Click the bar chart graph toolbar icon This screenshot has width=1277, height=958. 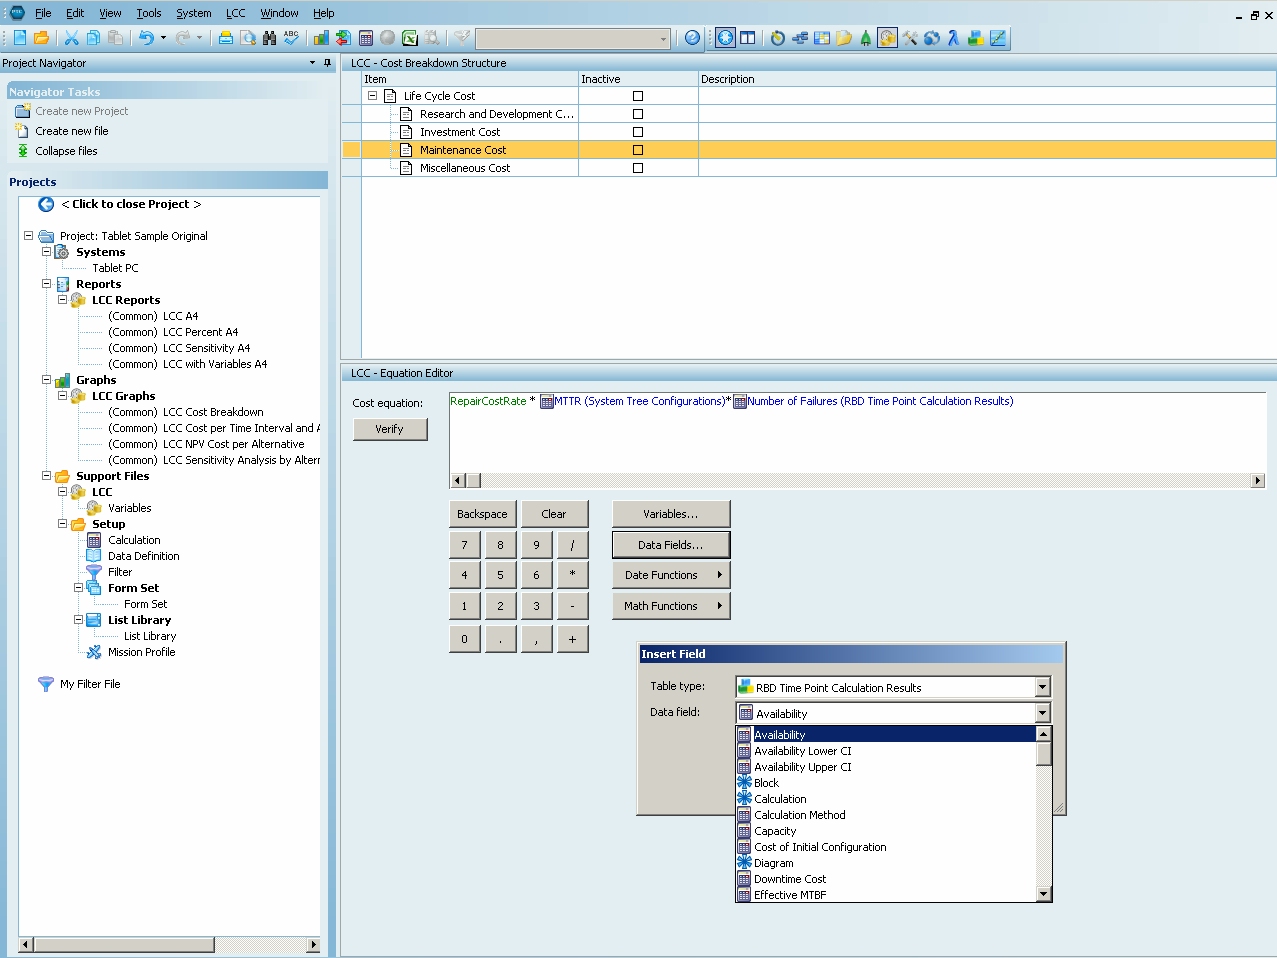pos(321,38)
